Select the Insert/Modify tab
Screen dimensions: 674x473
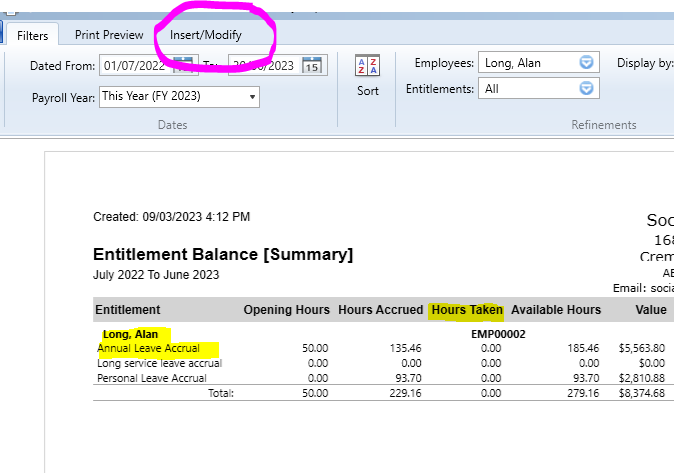pyautogui.click(x=205, y=35)
